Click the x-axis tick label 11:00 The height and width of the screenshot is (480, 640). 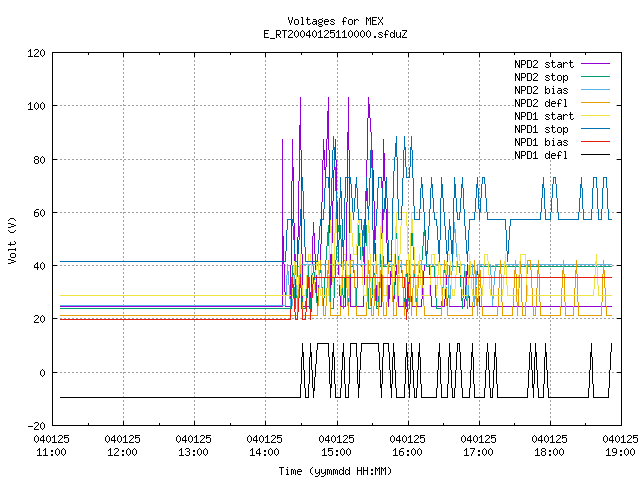coord(51,452)
